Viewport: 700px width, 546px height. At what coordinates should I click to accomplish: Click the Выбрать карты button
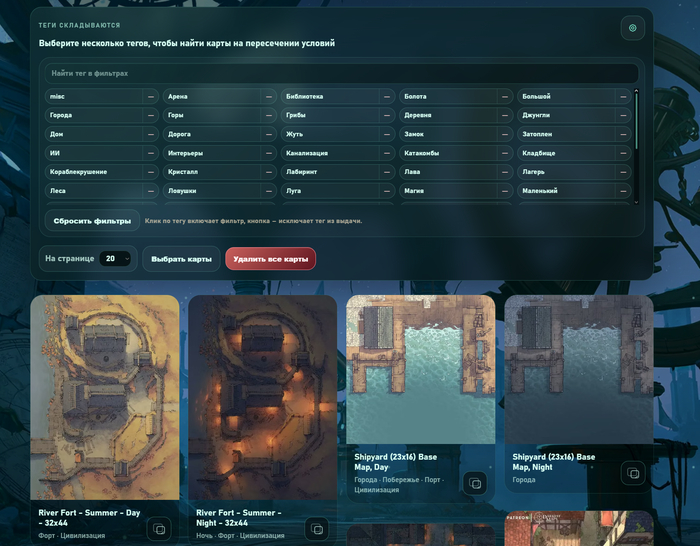tap(181, 259)
